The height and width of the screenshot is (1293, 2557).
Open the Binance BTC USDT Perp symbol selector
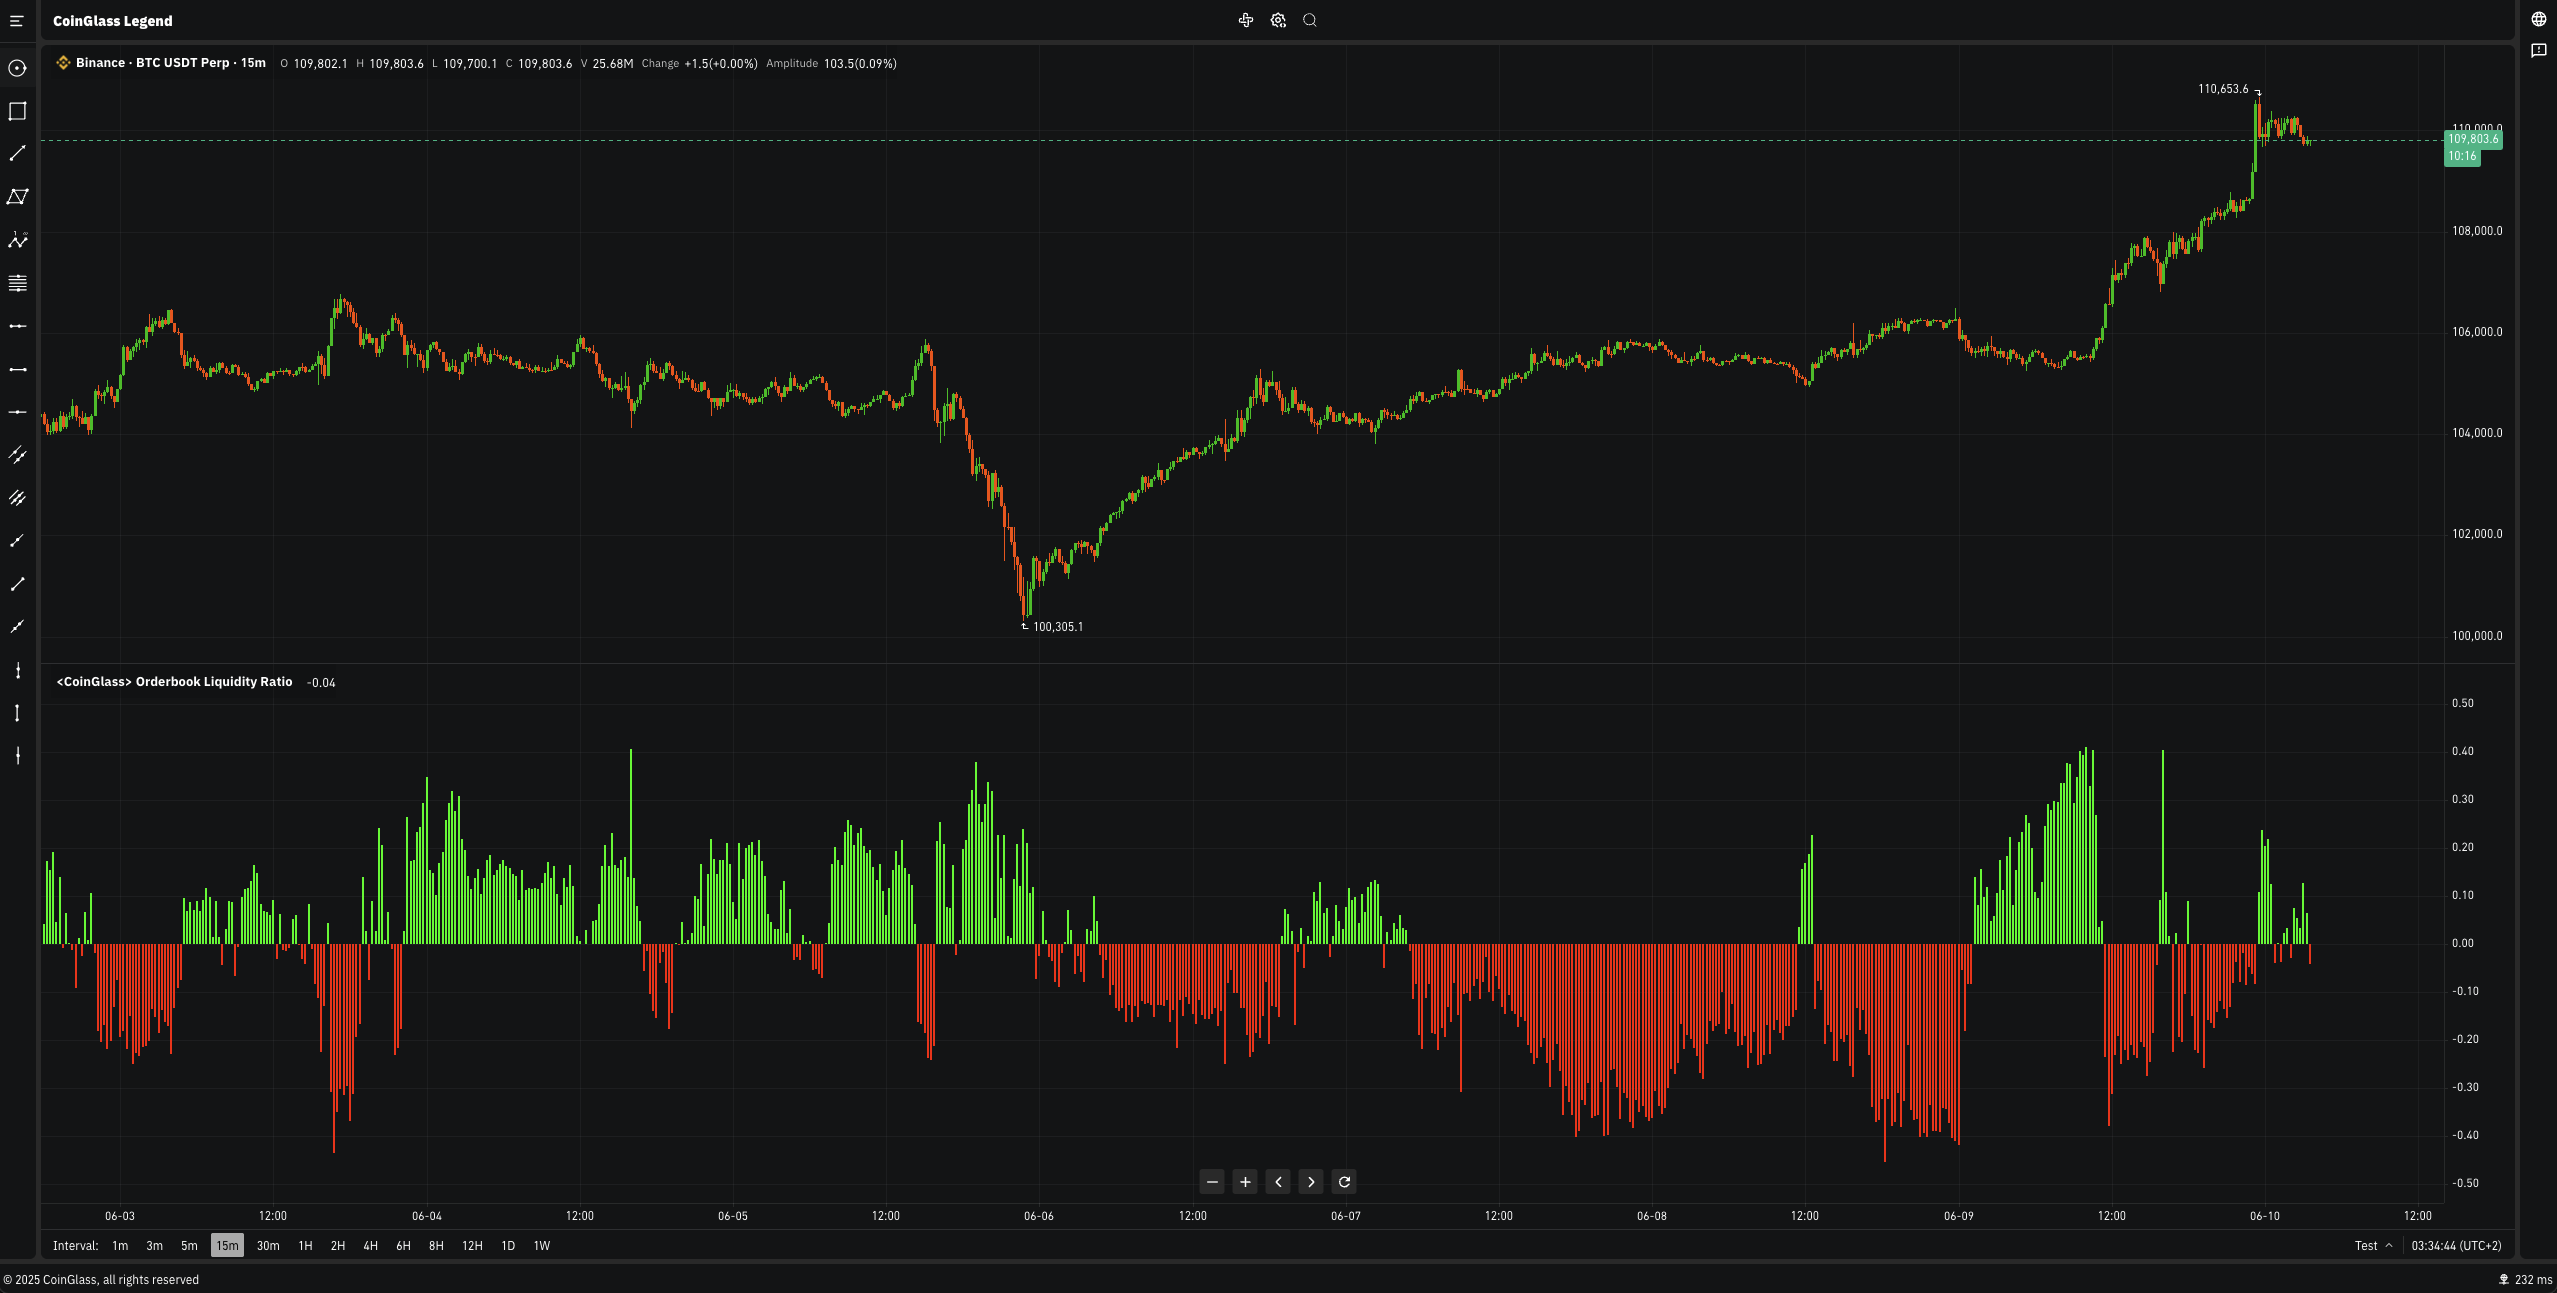click(162, 63)
